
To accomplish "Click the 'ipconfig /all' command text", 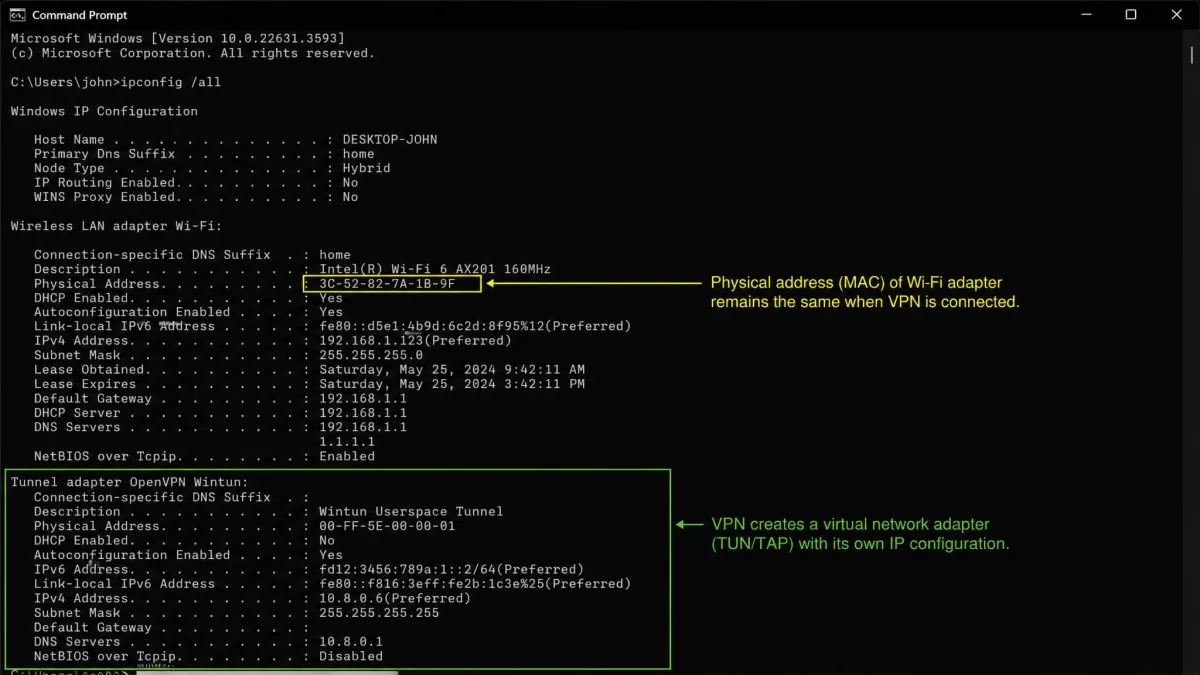I will pyautogui.click(x=171, y=82).
